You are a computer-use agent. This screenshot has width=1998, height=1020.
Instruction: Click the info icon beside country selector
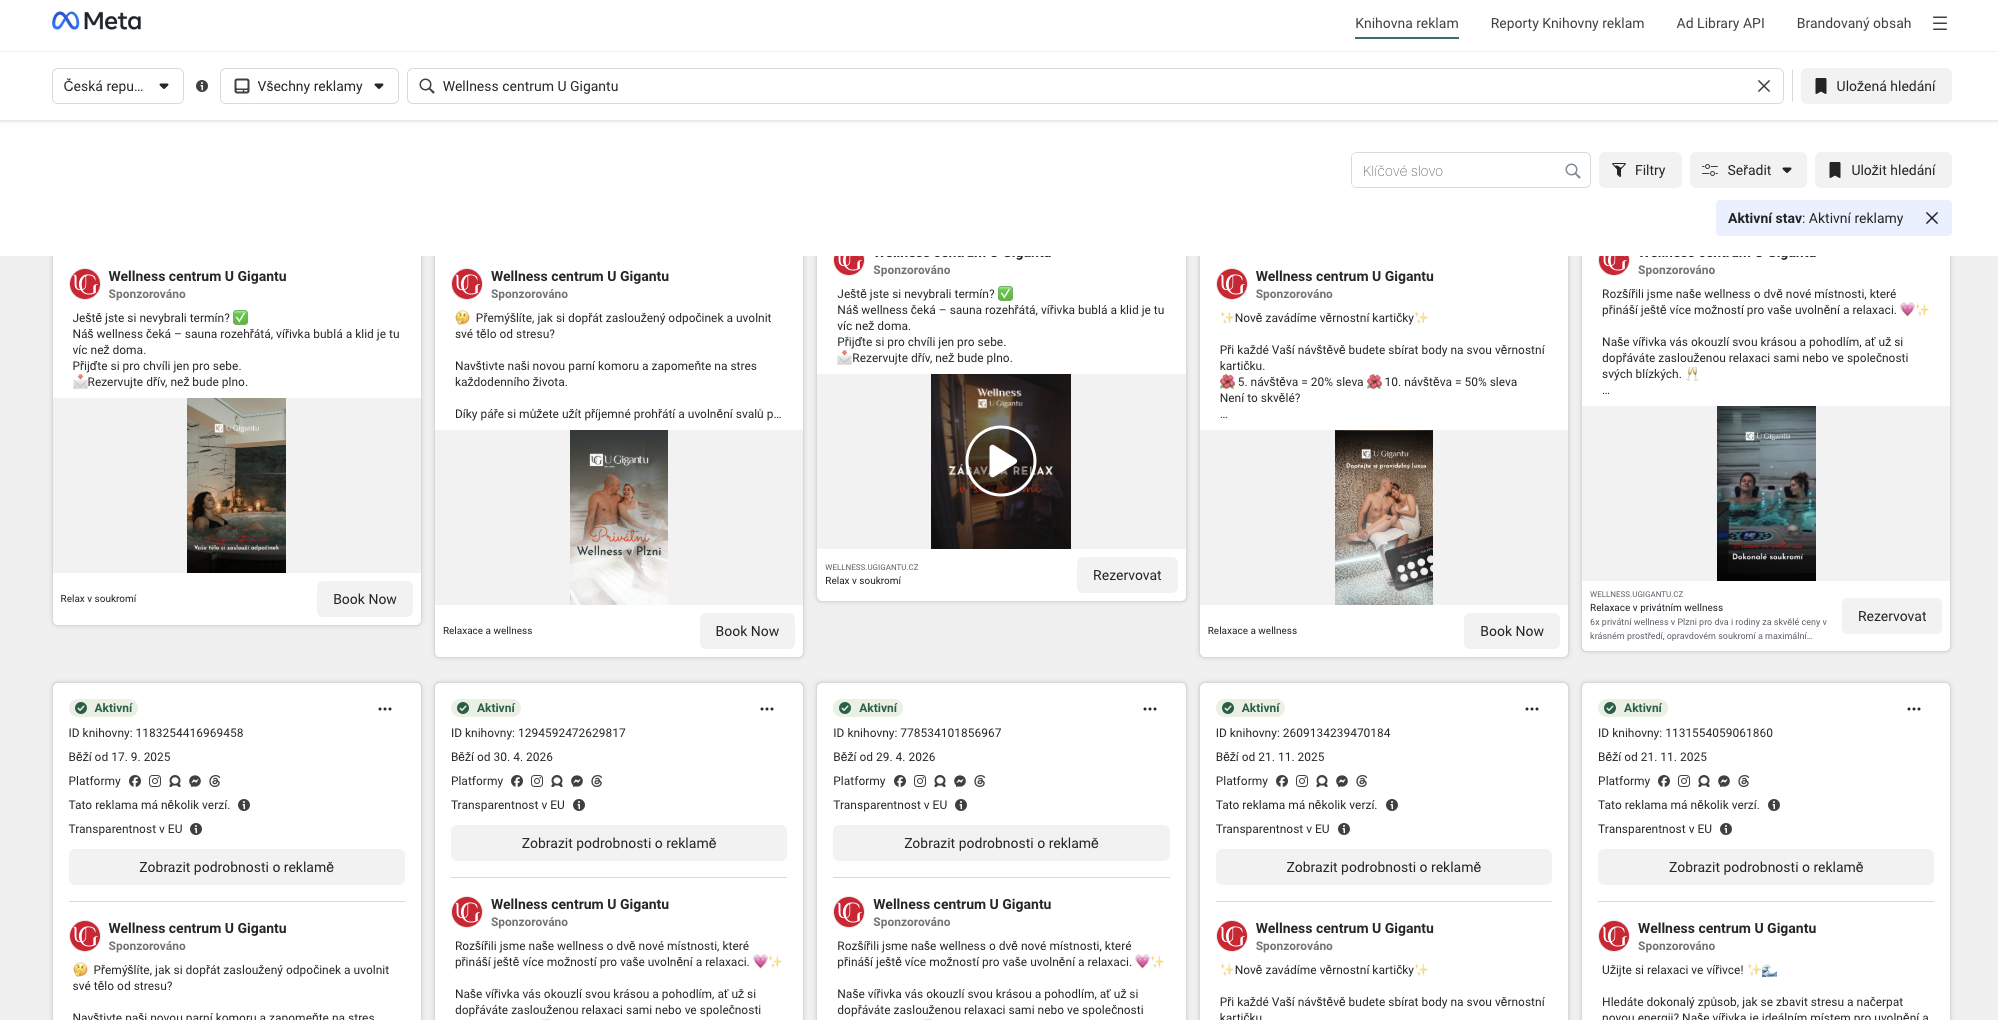(202, 86)
